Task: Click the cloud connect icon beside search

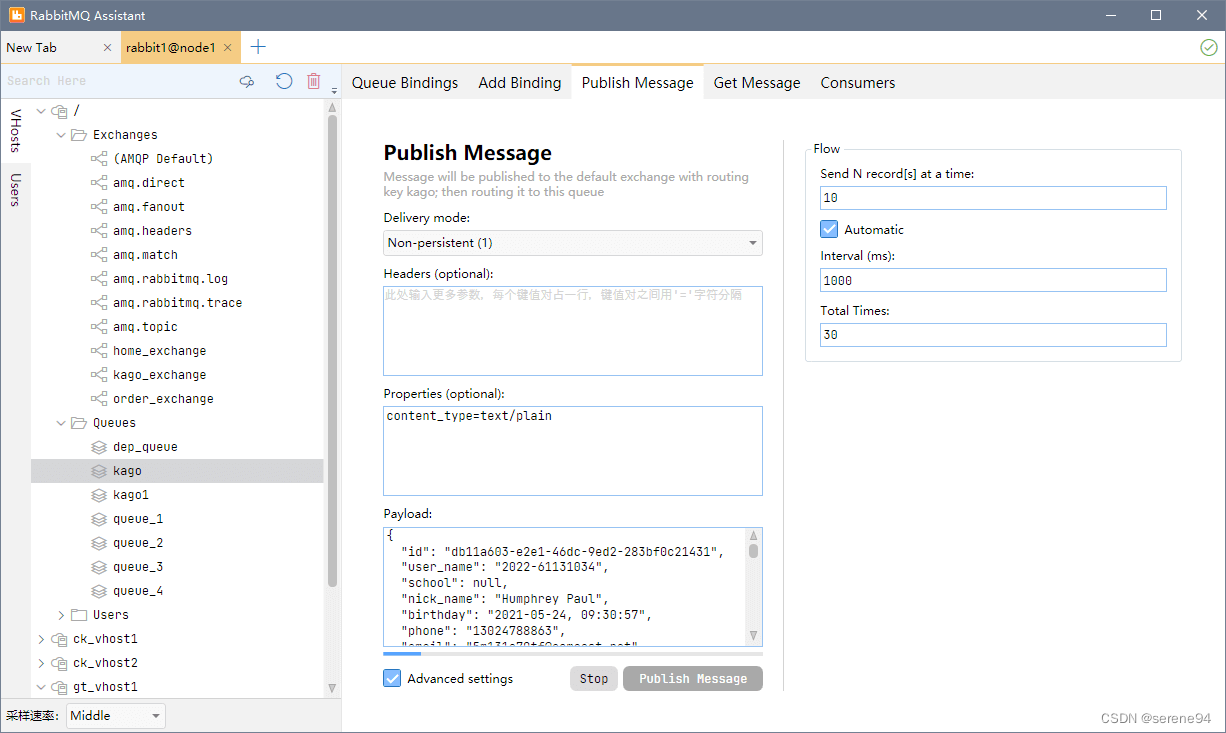Action: (247, 82)
